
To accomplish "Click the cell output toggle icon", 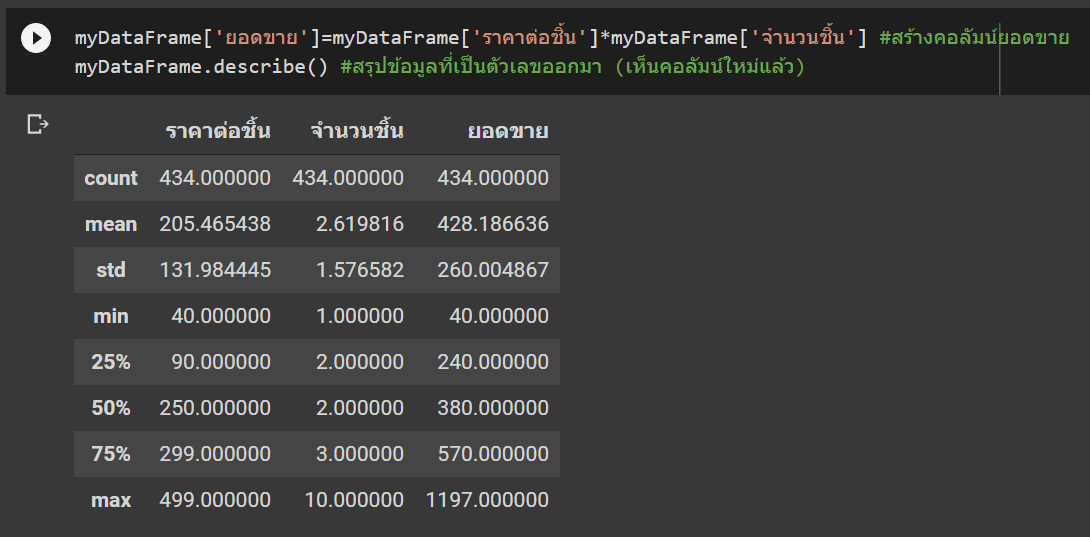I will pyautogui.click(x=38, y=125).
